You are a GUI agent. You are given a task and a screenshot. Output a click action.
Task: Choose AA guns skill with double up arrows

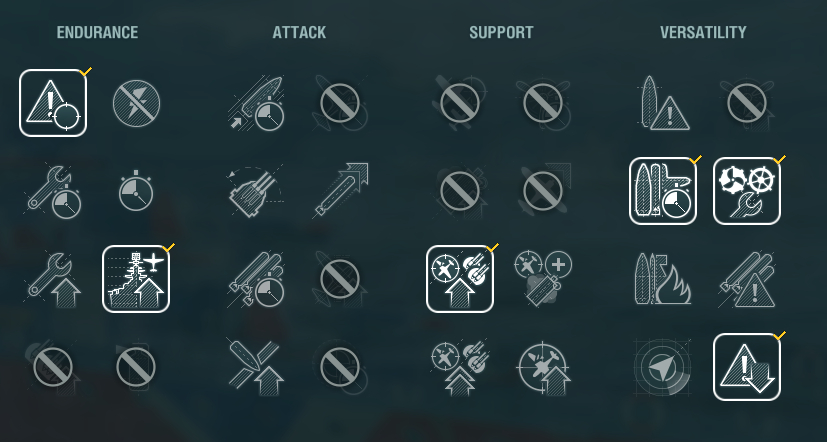pyautogui.click(x=460, y=367)
